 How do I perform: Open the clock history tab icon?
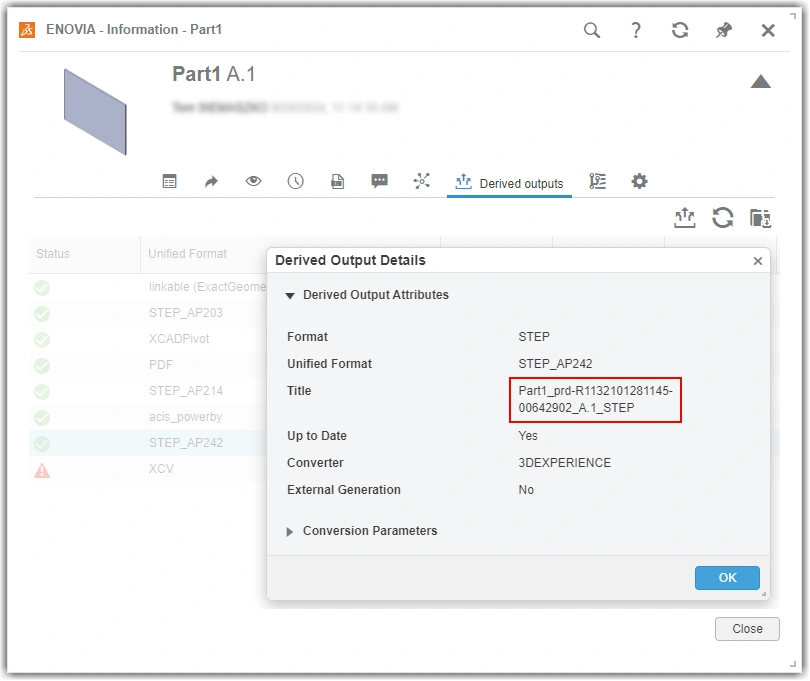click(295, 181)
